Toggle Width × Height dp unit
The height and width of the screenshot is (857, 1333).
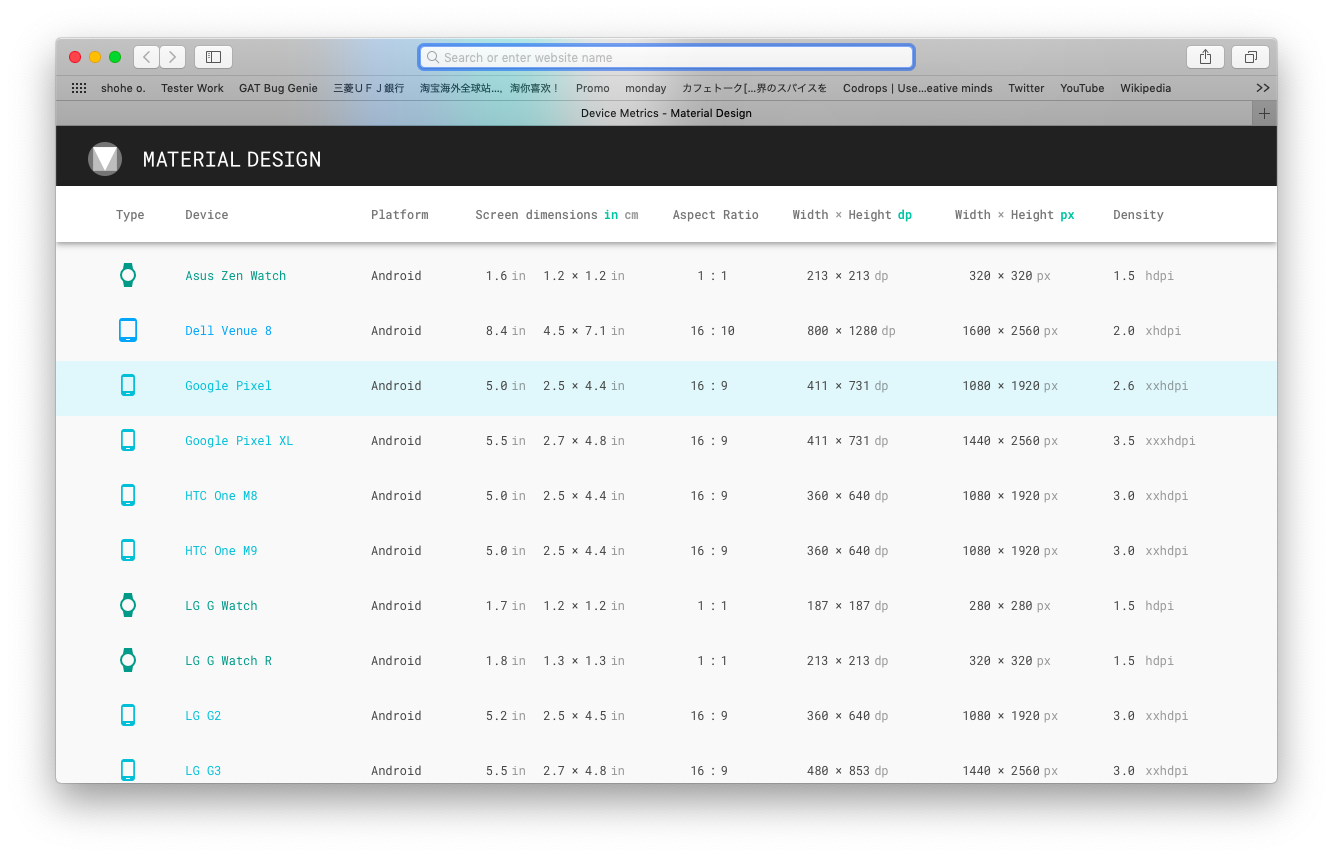[x=905, y=215]
